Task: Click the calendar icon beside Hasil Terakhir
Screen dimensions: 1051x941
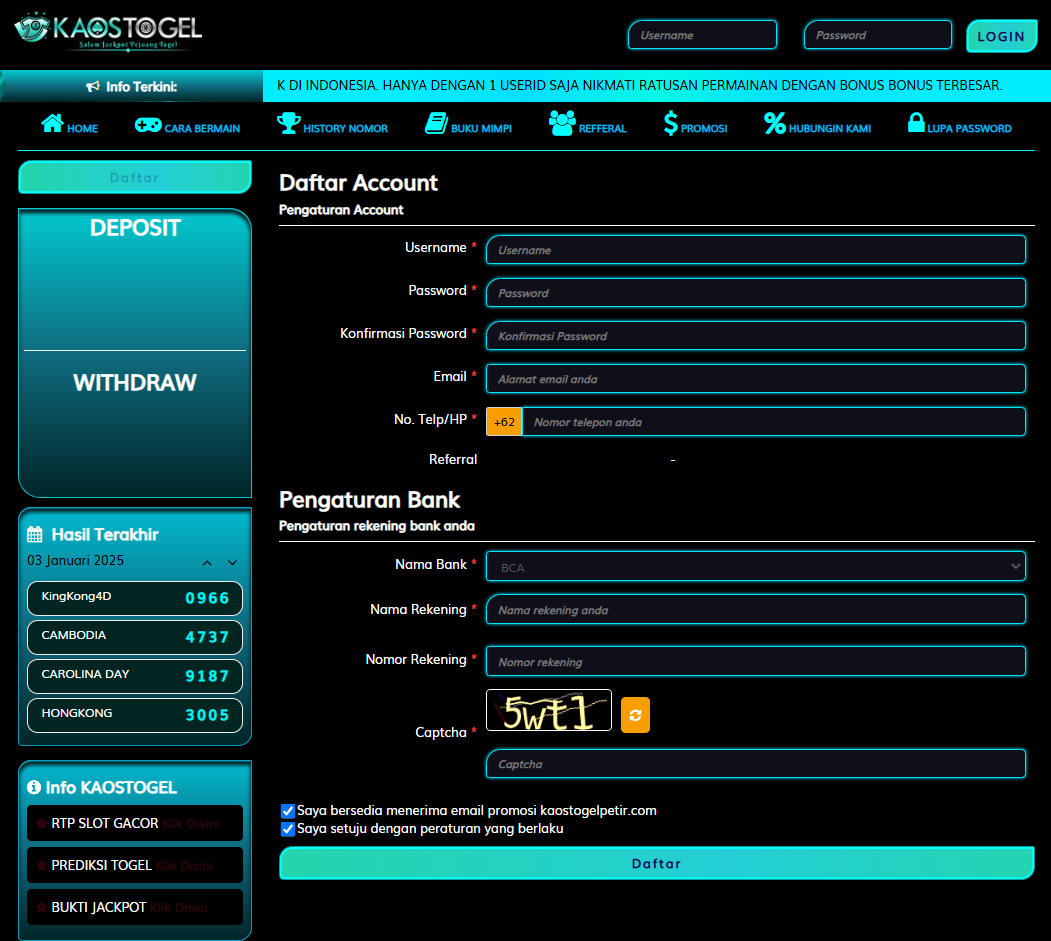Action: coord(35,534)
